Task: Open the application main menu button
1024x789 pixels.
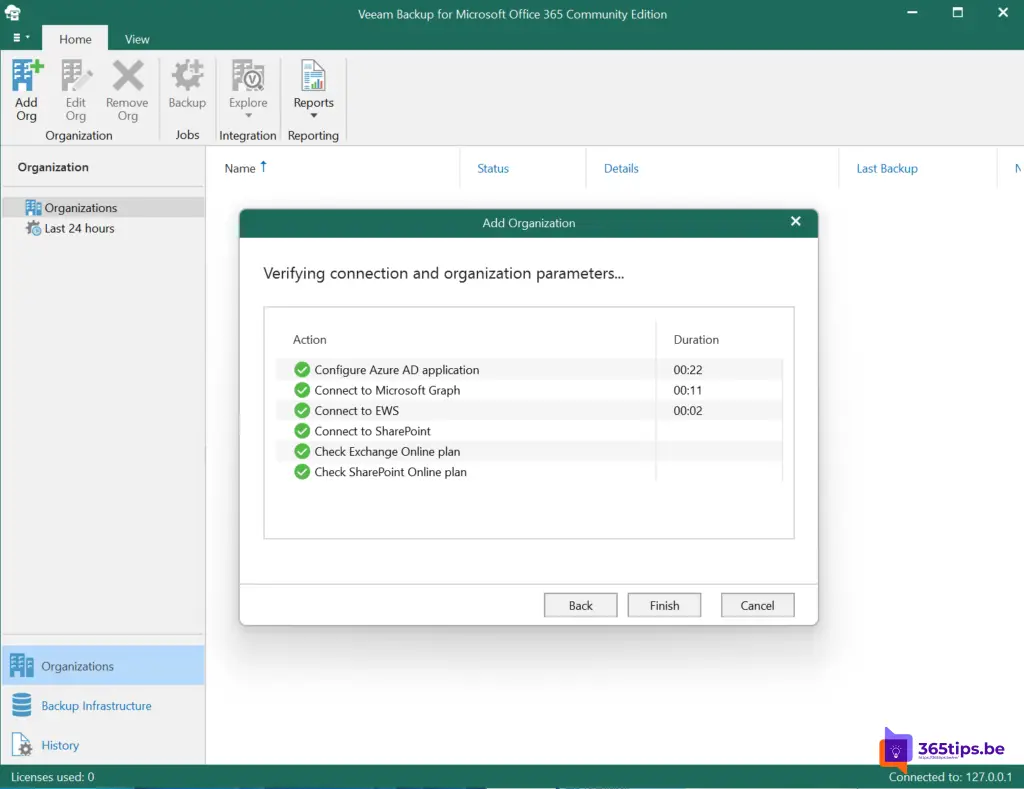Action: coord(20,38)
